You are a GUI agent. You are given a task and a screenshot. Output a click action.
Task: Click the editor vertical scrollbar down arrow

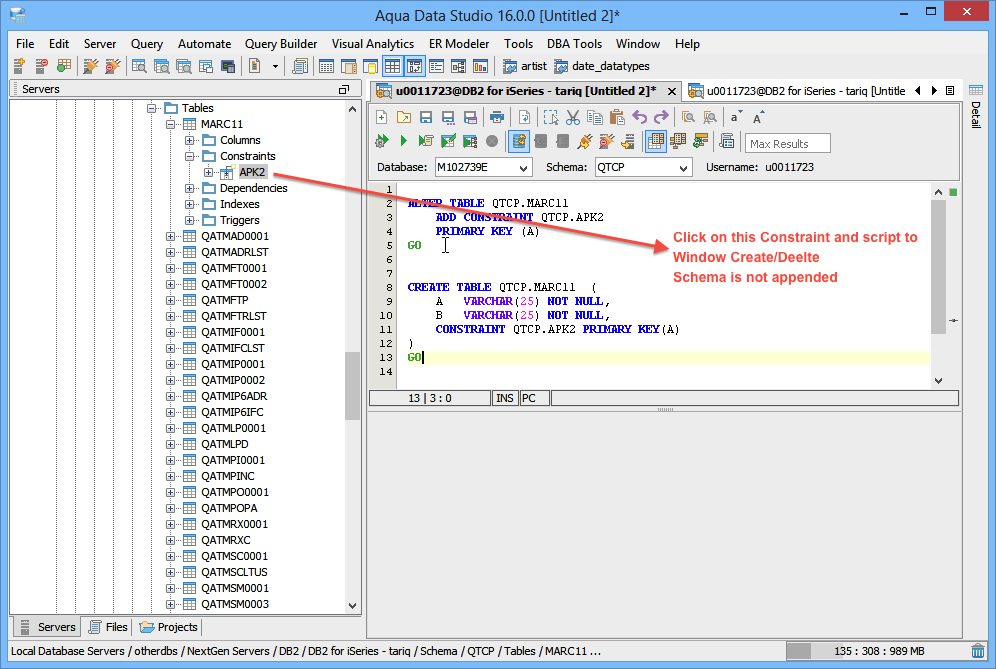(938, 381)
